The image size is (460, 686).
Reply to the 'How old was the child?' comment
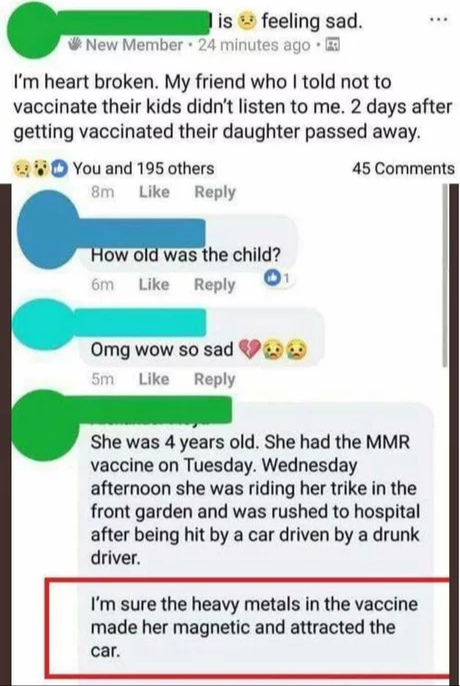click(215, 285)
